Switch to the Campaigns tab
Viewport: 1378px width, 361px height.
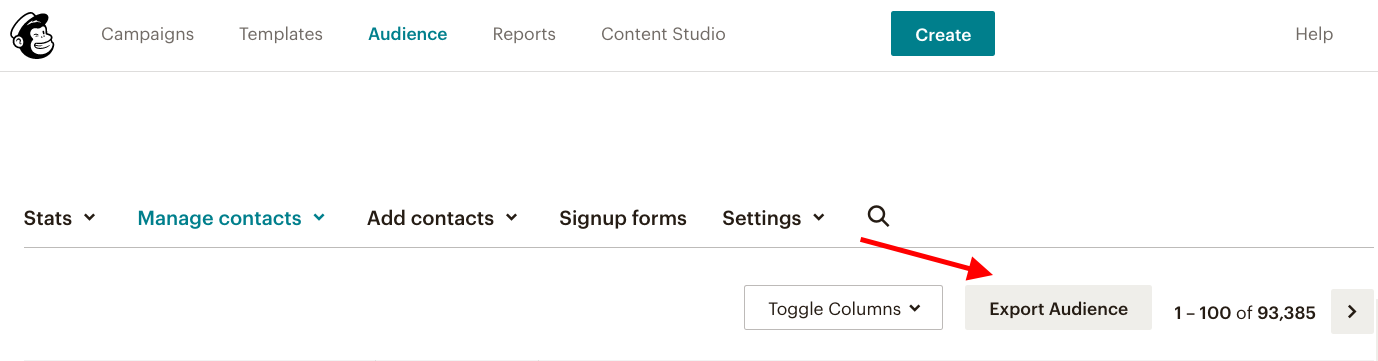148,34
